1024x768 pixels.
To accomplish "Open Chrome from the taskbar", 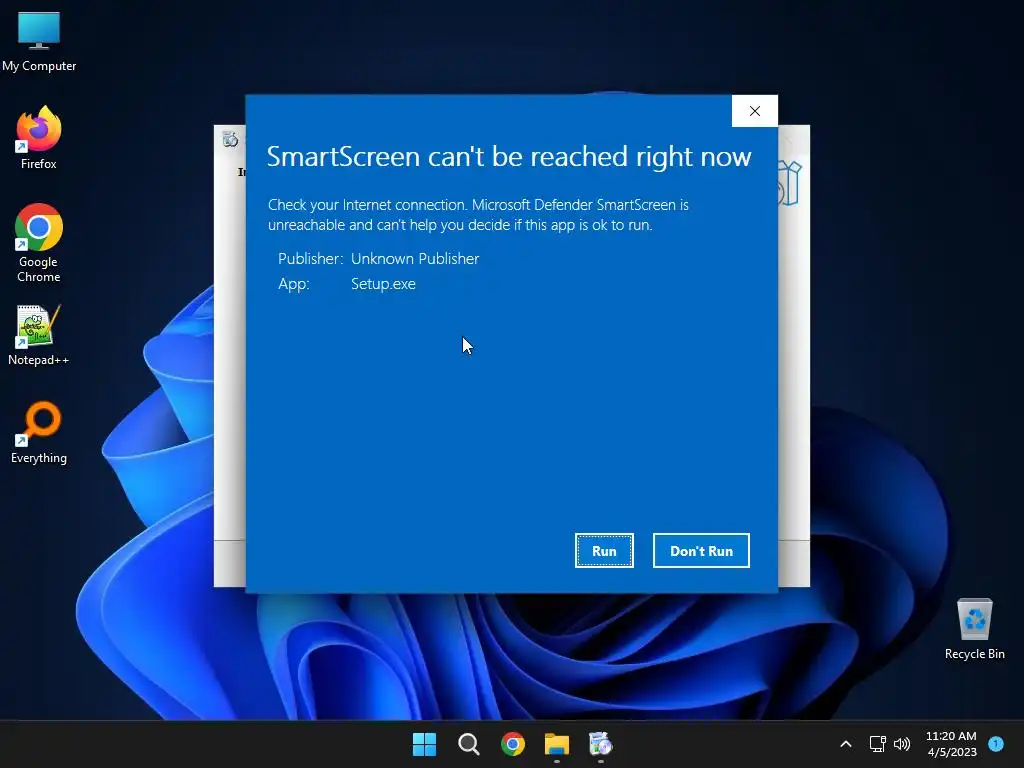I will 513,744.
